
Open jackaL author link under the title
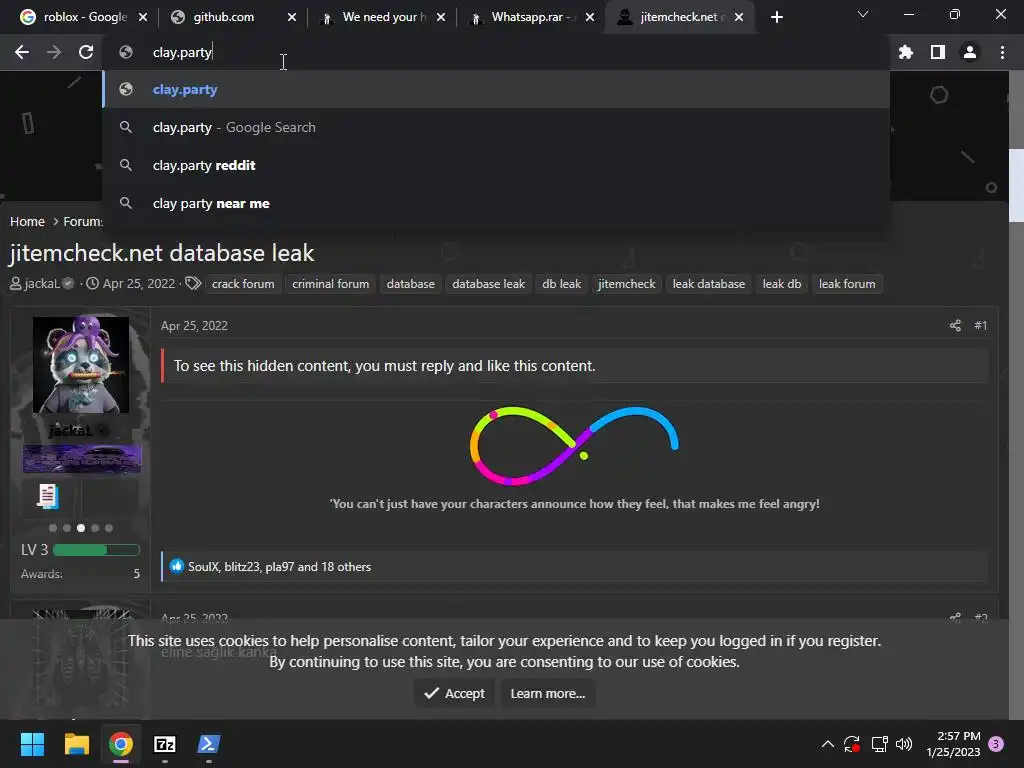[x=42, y=283]
